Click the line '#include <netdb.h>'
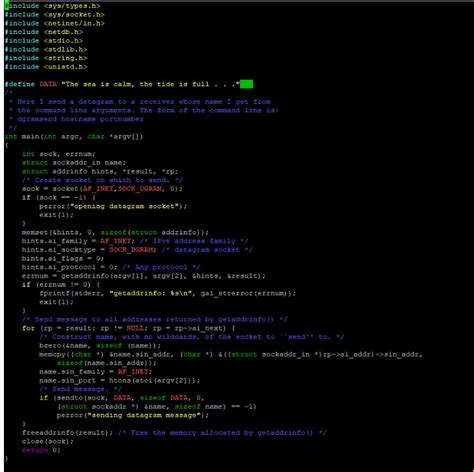 44,32
